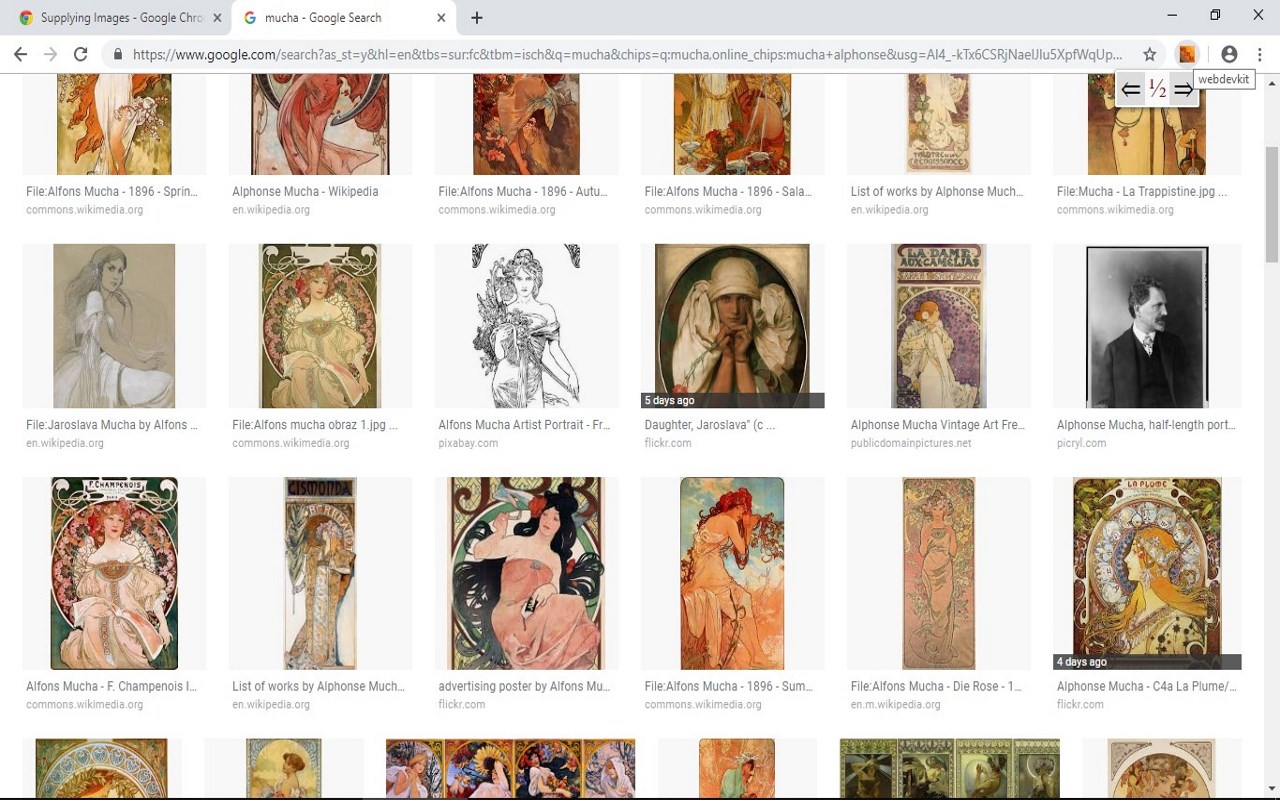1280x800 pixels.
Task: Open the Chrome three-dot menu
Action: 1260,54
